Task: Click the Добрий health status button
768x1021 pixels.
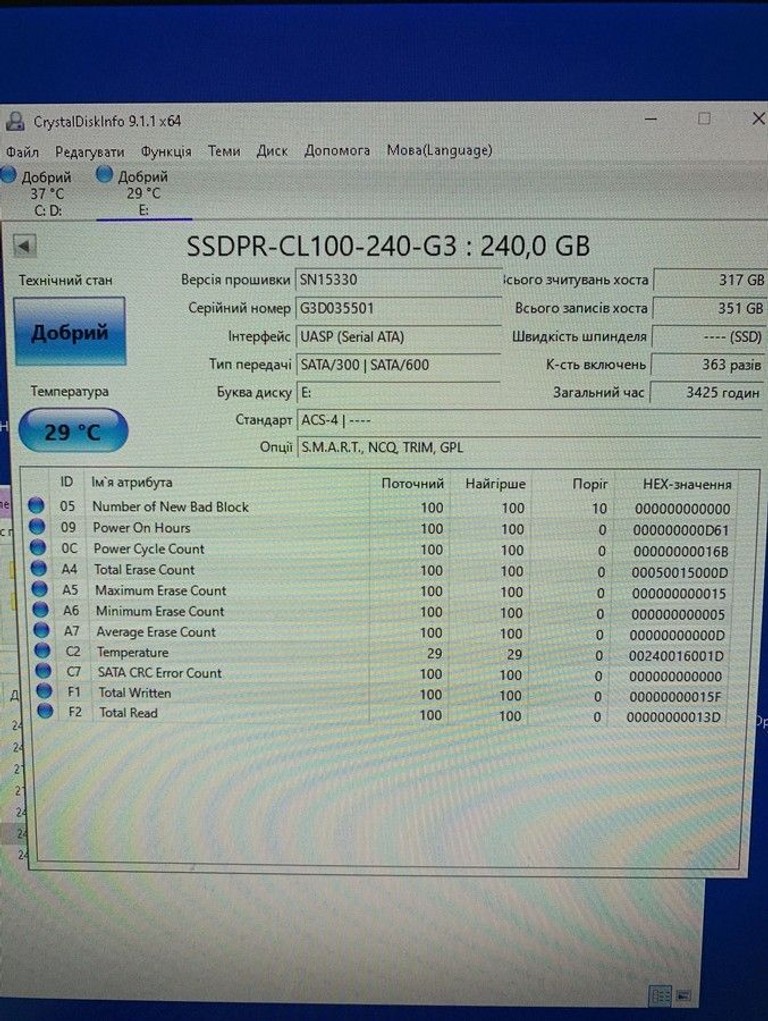Action: tap(69, 331)
